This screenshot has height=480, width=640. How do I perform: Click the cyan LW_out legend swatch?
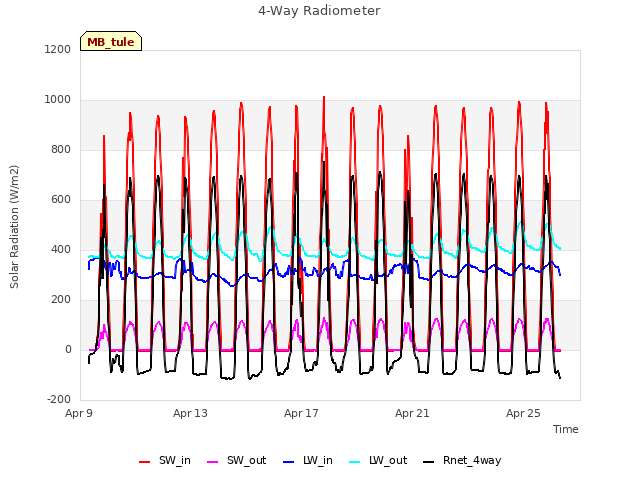(355, 462)
